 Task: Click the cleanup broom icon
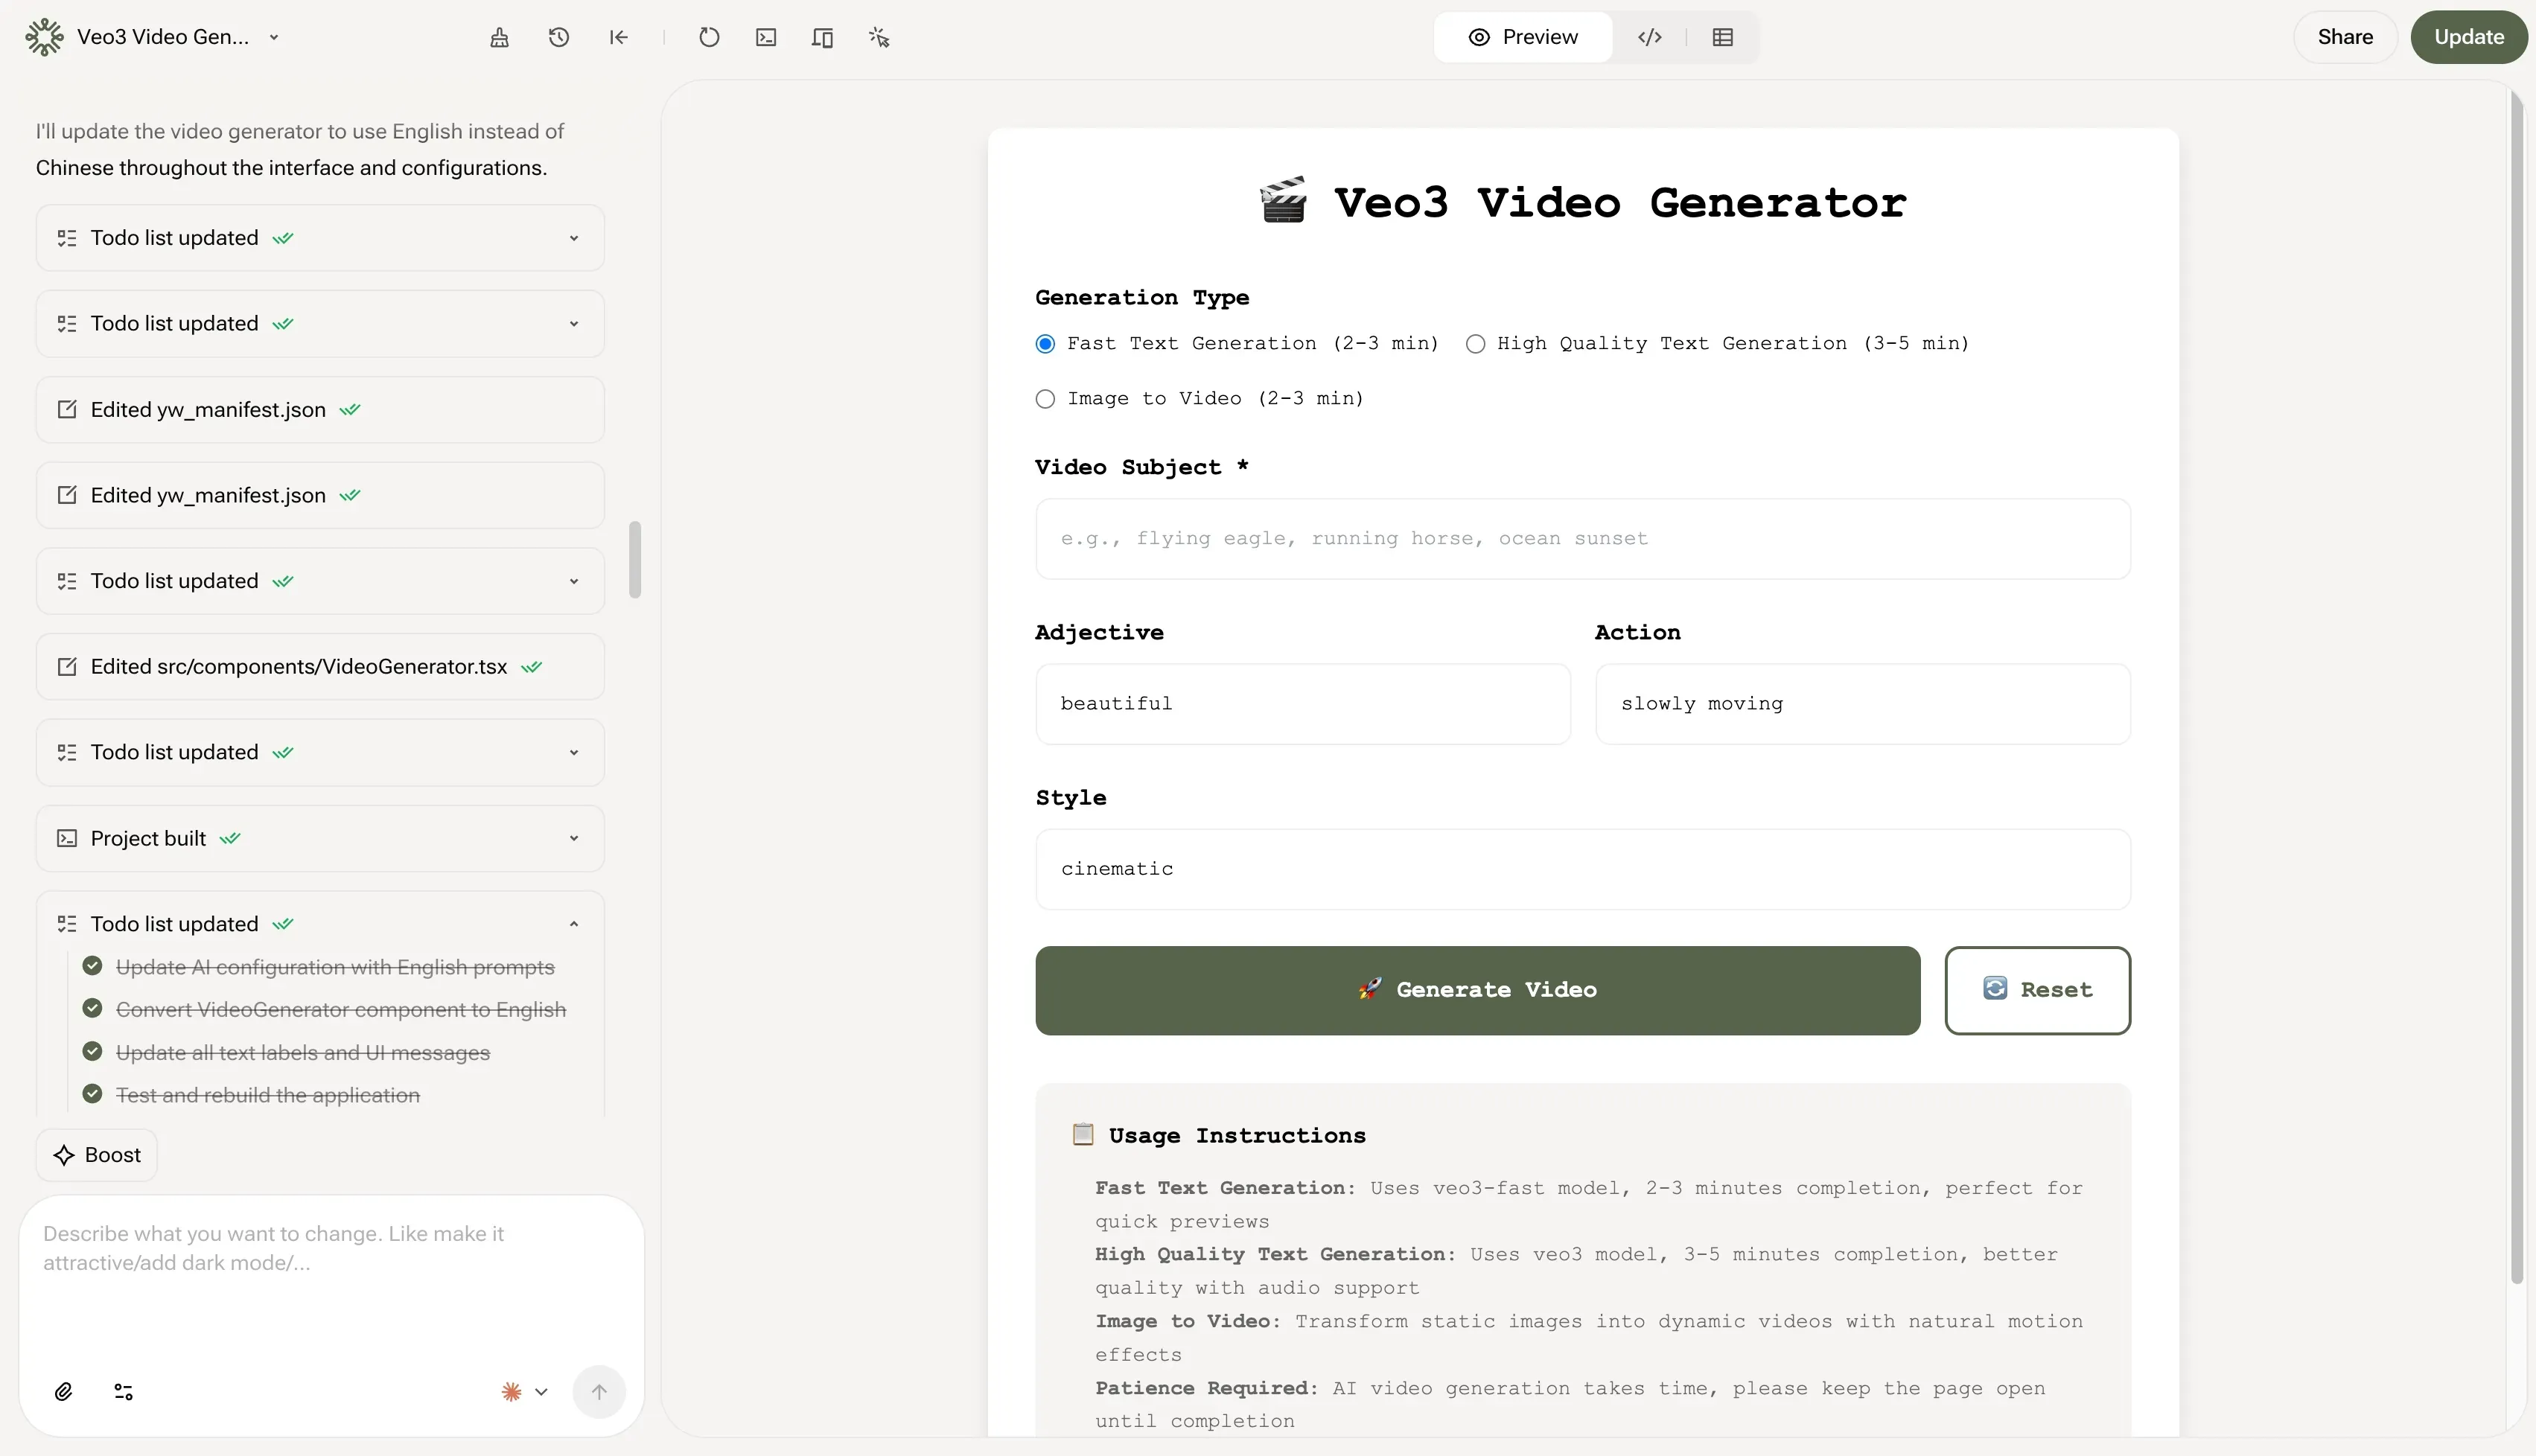point(499,37)
